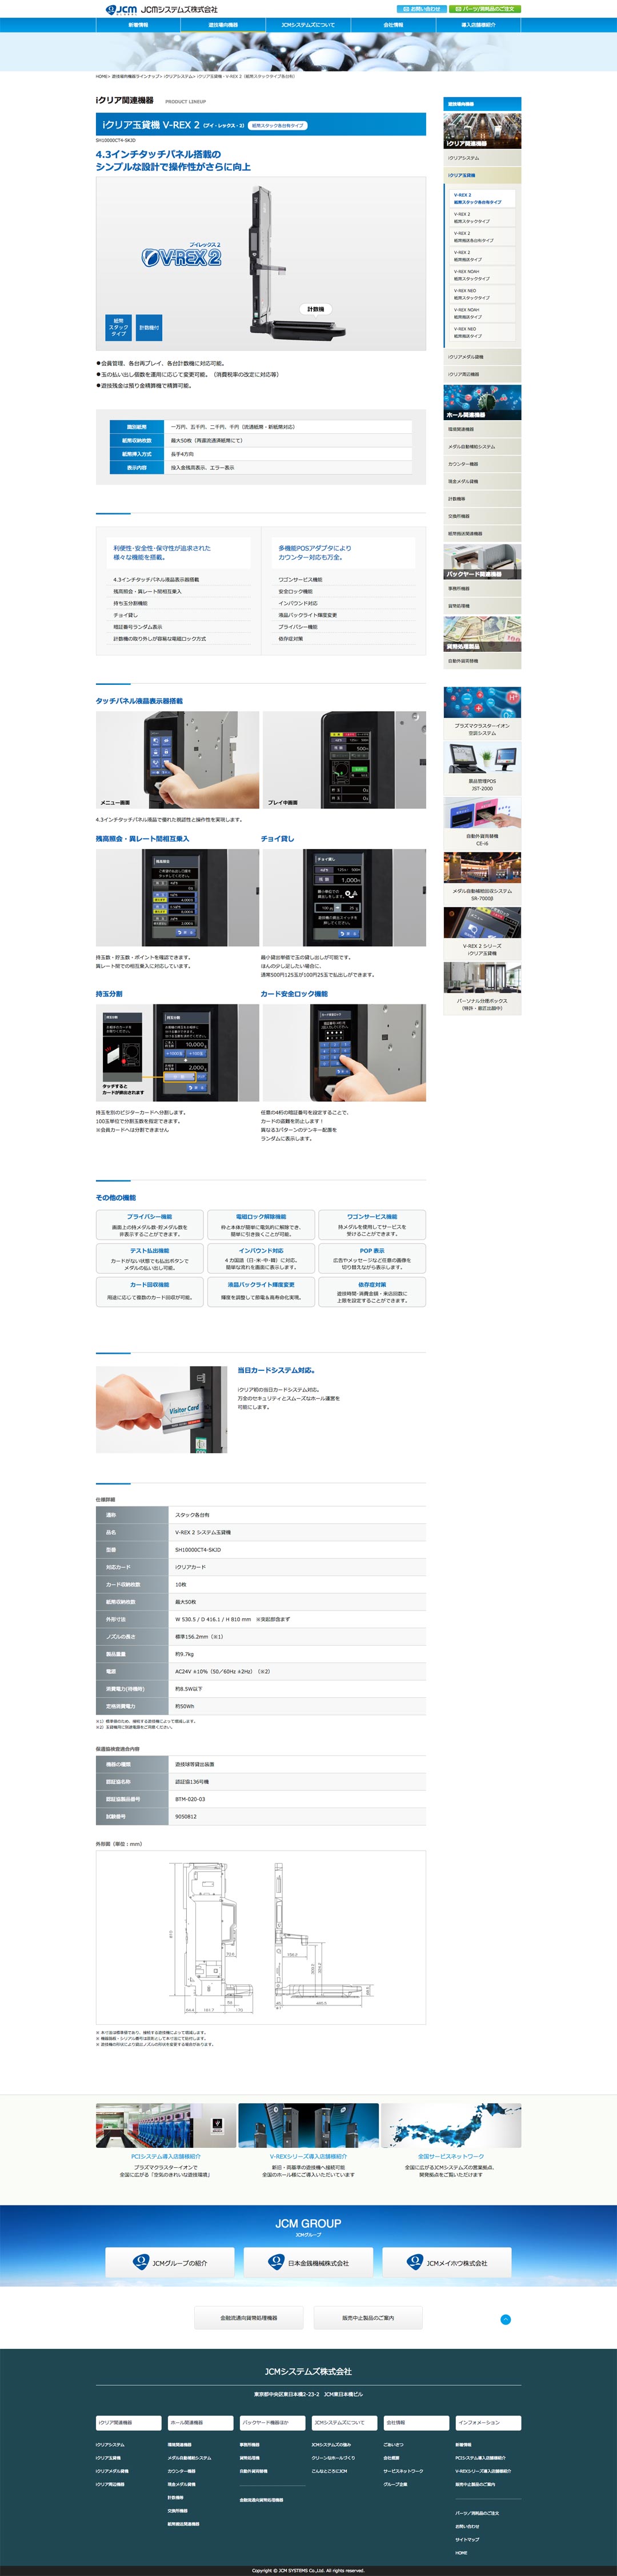617x2576 pixels.
Task: Click the バックヤード機器ほか footer heading
Action: (x=272, y=2422)
